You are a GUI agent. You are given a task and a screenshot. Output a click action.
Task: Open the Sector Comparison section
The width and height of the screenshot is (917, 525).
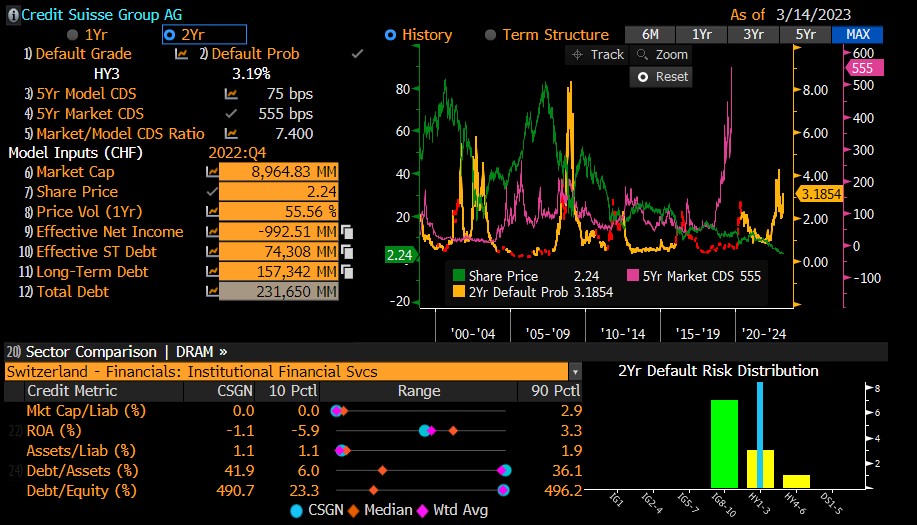pyautogui.click(x=91, y=352)
